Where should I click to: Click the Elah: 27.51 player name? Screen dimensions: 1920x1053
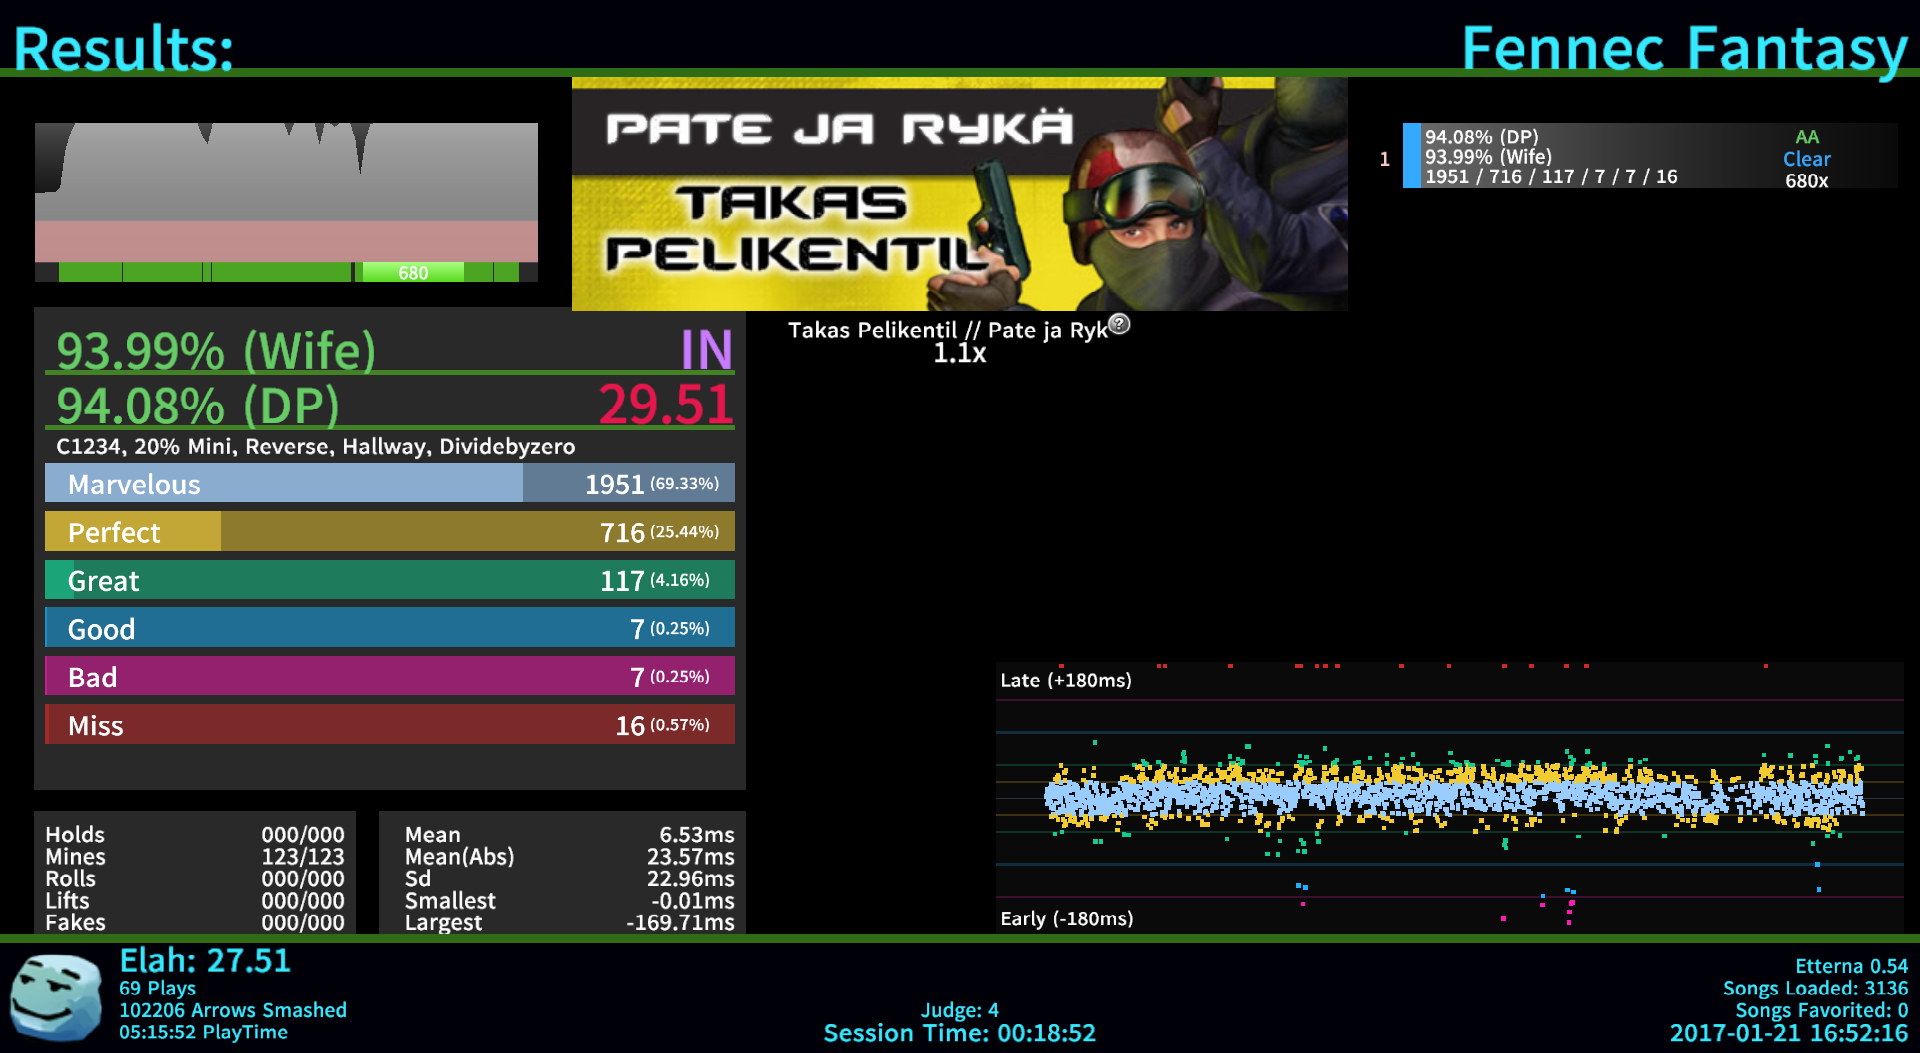205,961
